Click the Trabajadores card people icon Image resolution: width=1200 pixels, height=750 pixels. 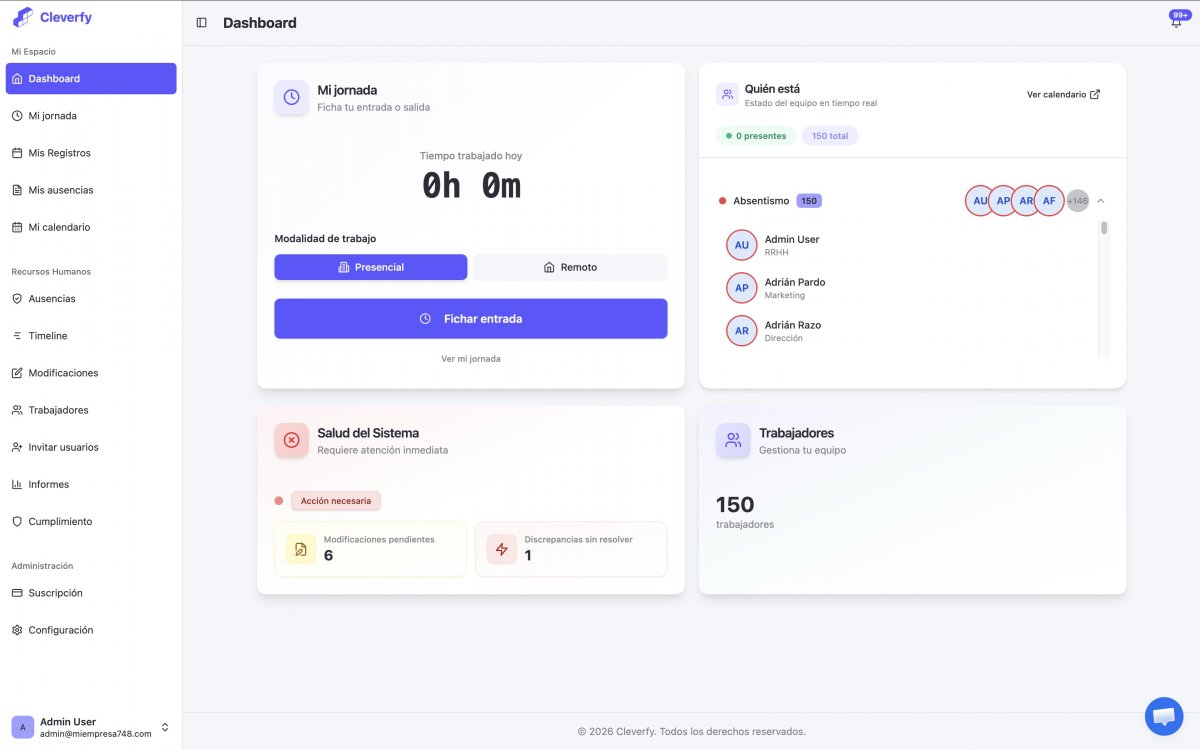(733, 440)
